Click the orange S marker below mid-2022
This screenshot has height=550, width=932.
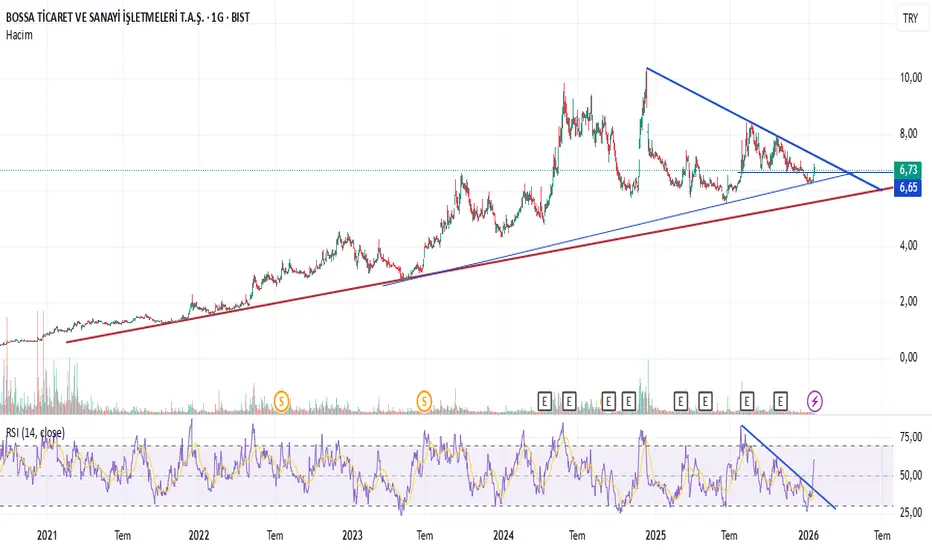tap(281, 401)
